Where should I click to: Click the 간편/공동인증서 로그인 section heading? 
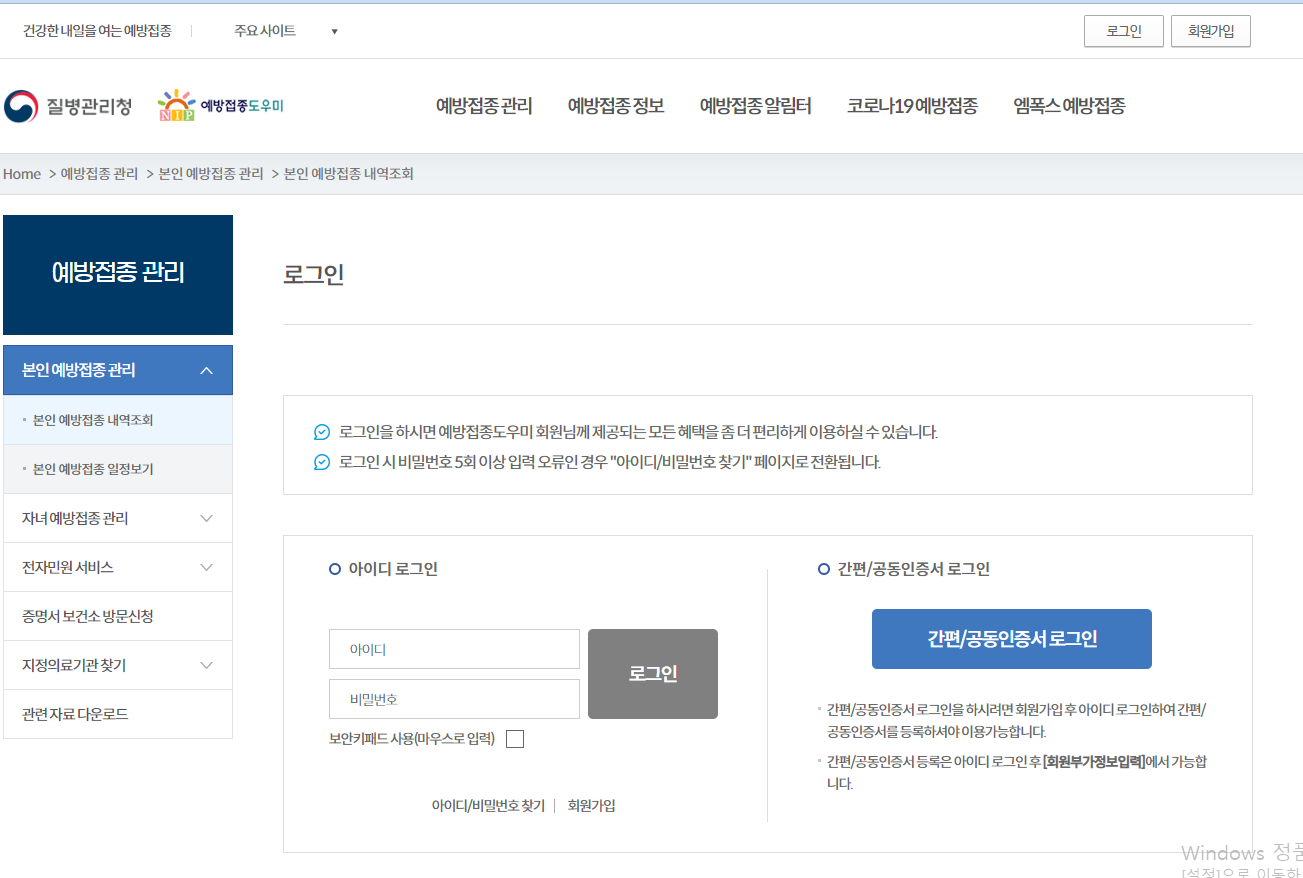pos(913,569)
